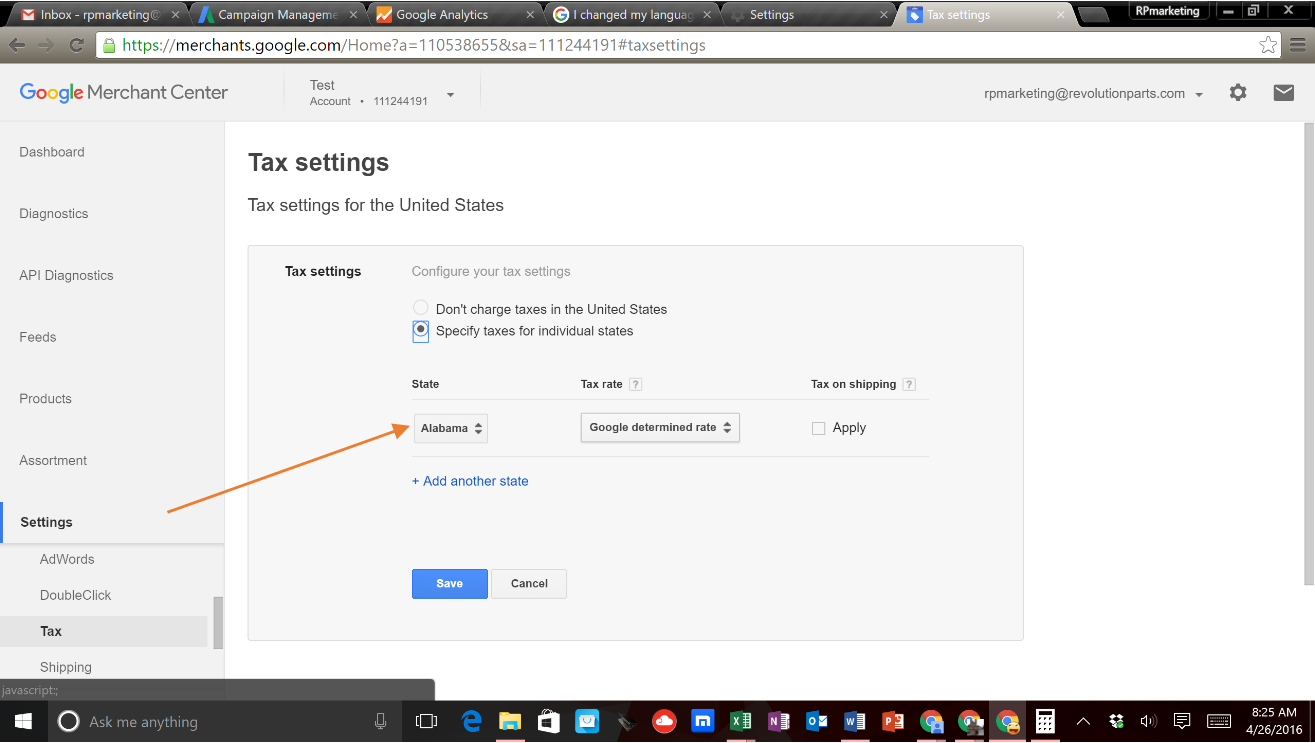Open the Action Center notification icon
Screen dimensions: 1315x743
pyautogui.click(x=1182, y=721)
